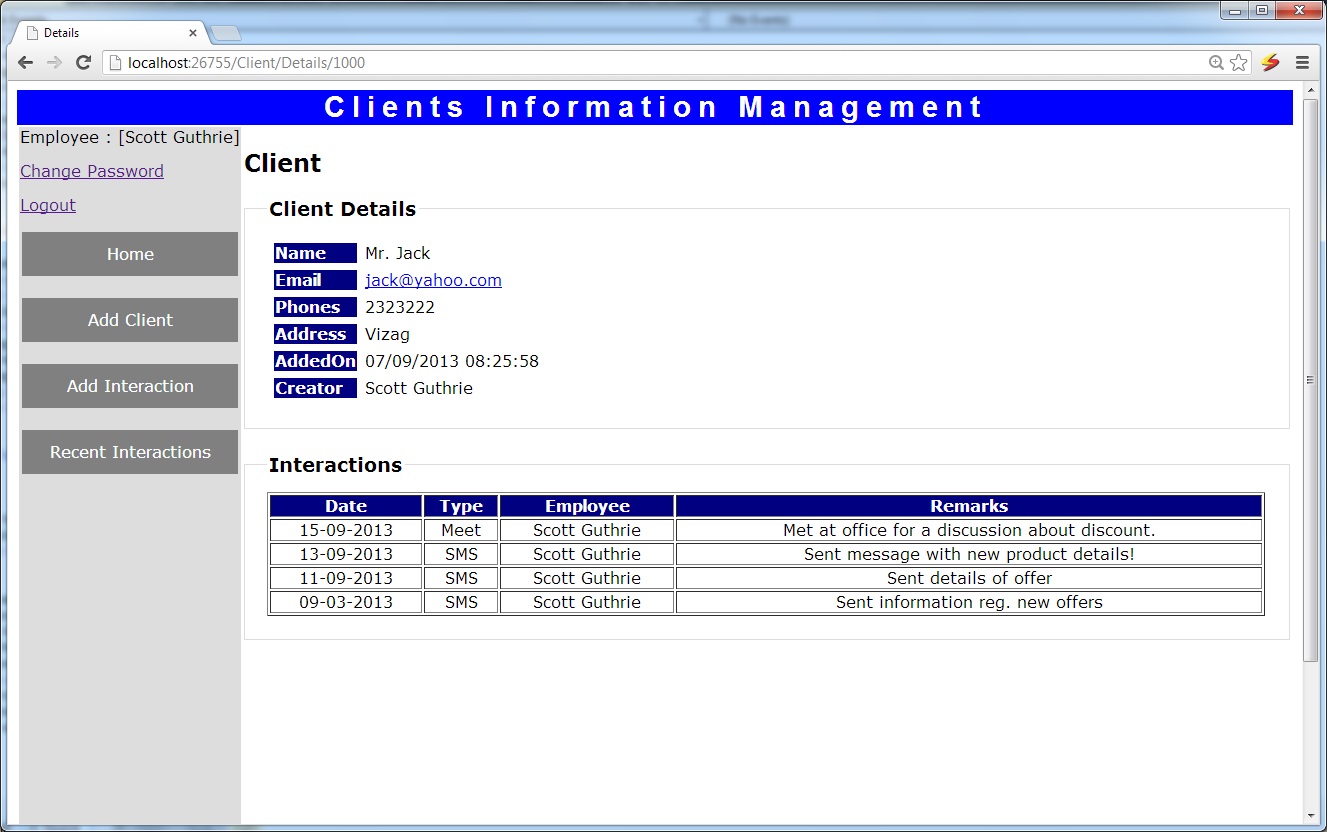Screen dimensions: 1327x832
Task: Close the Details tab with its X
Action: point(193,33)
